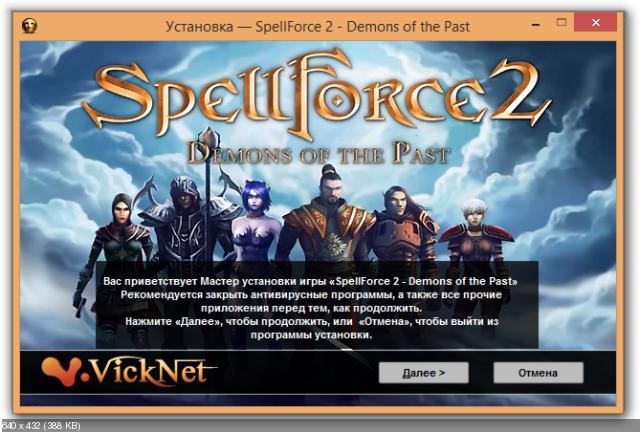The image size is (640, 432).
Task: Select the blue-haired demon woman
Action: (x=256, y=220)
